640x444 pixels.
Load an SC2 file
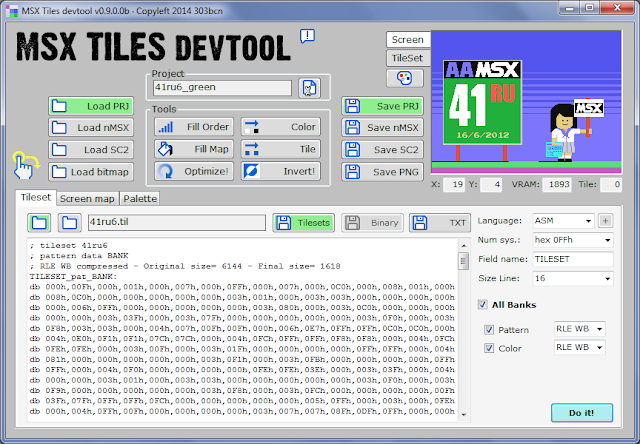[91, 150]
